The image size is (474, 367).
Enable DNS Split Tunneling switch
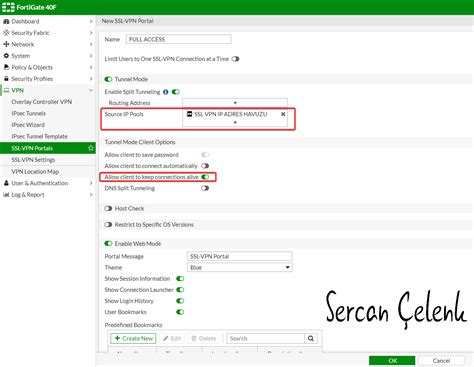(205, 188)
